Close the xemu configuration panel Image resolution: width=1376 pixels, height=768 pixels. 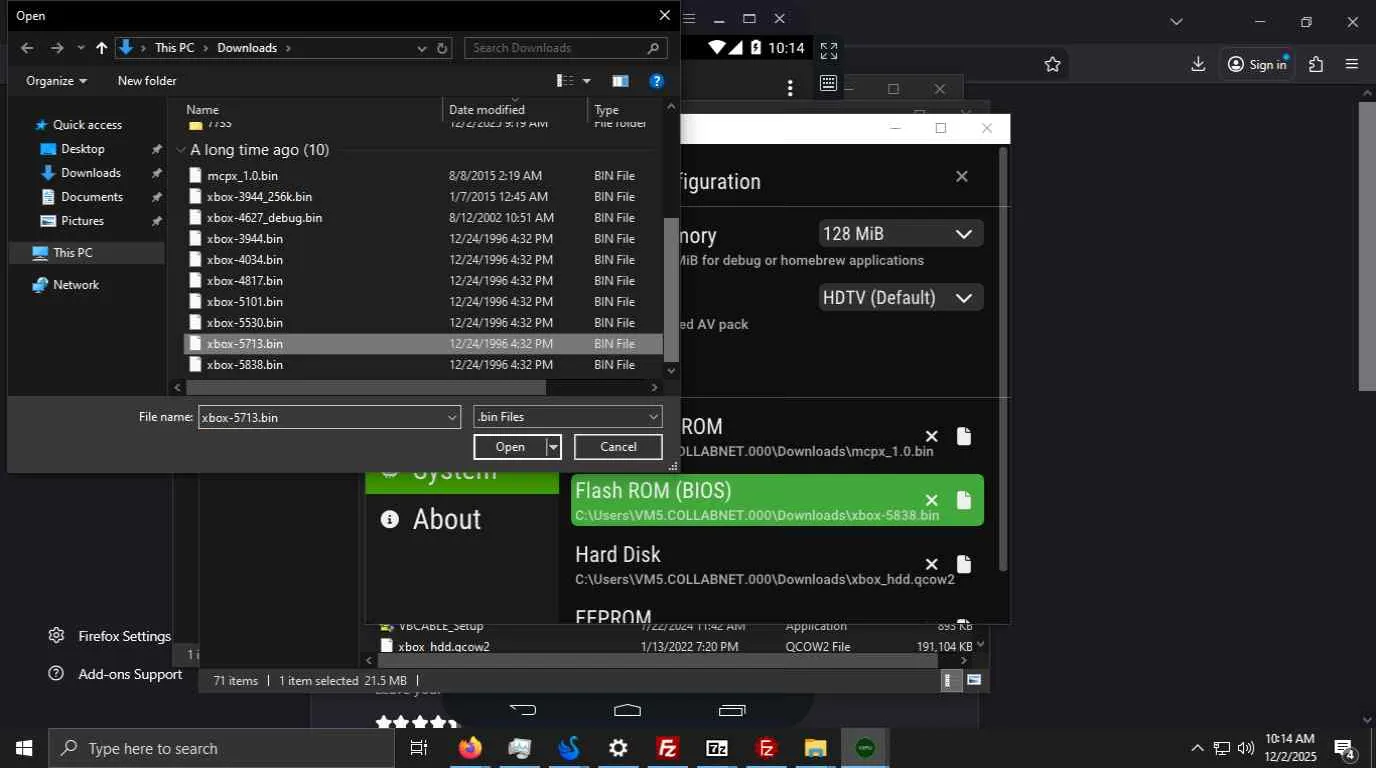coord(962,177)
